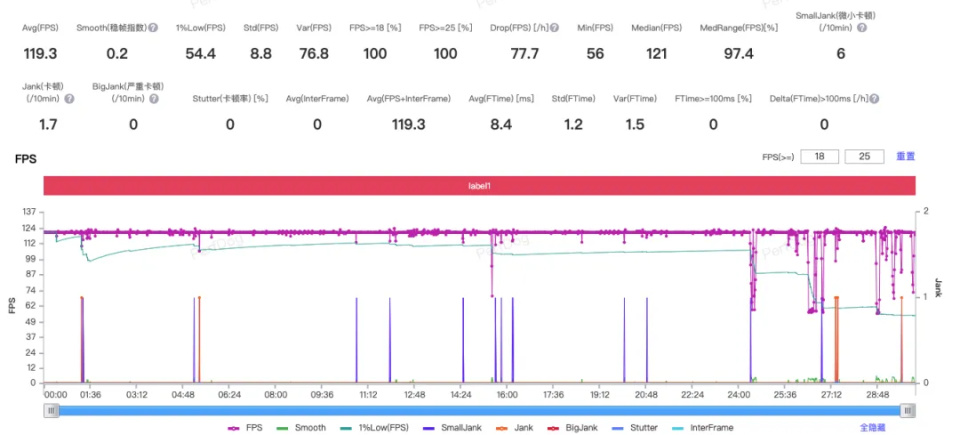Viewport: 960px width, 435px height.
Task: Click left handle of timeline range slider
Action: coord(51,410)
